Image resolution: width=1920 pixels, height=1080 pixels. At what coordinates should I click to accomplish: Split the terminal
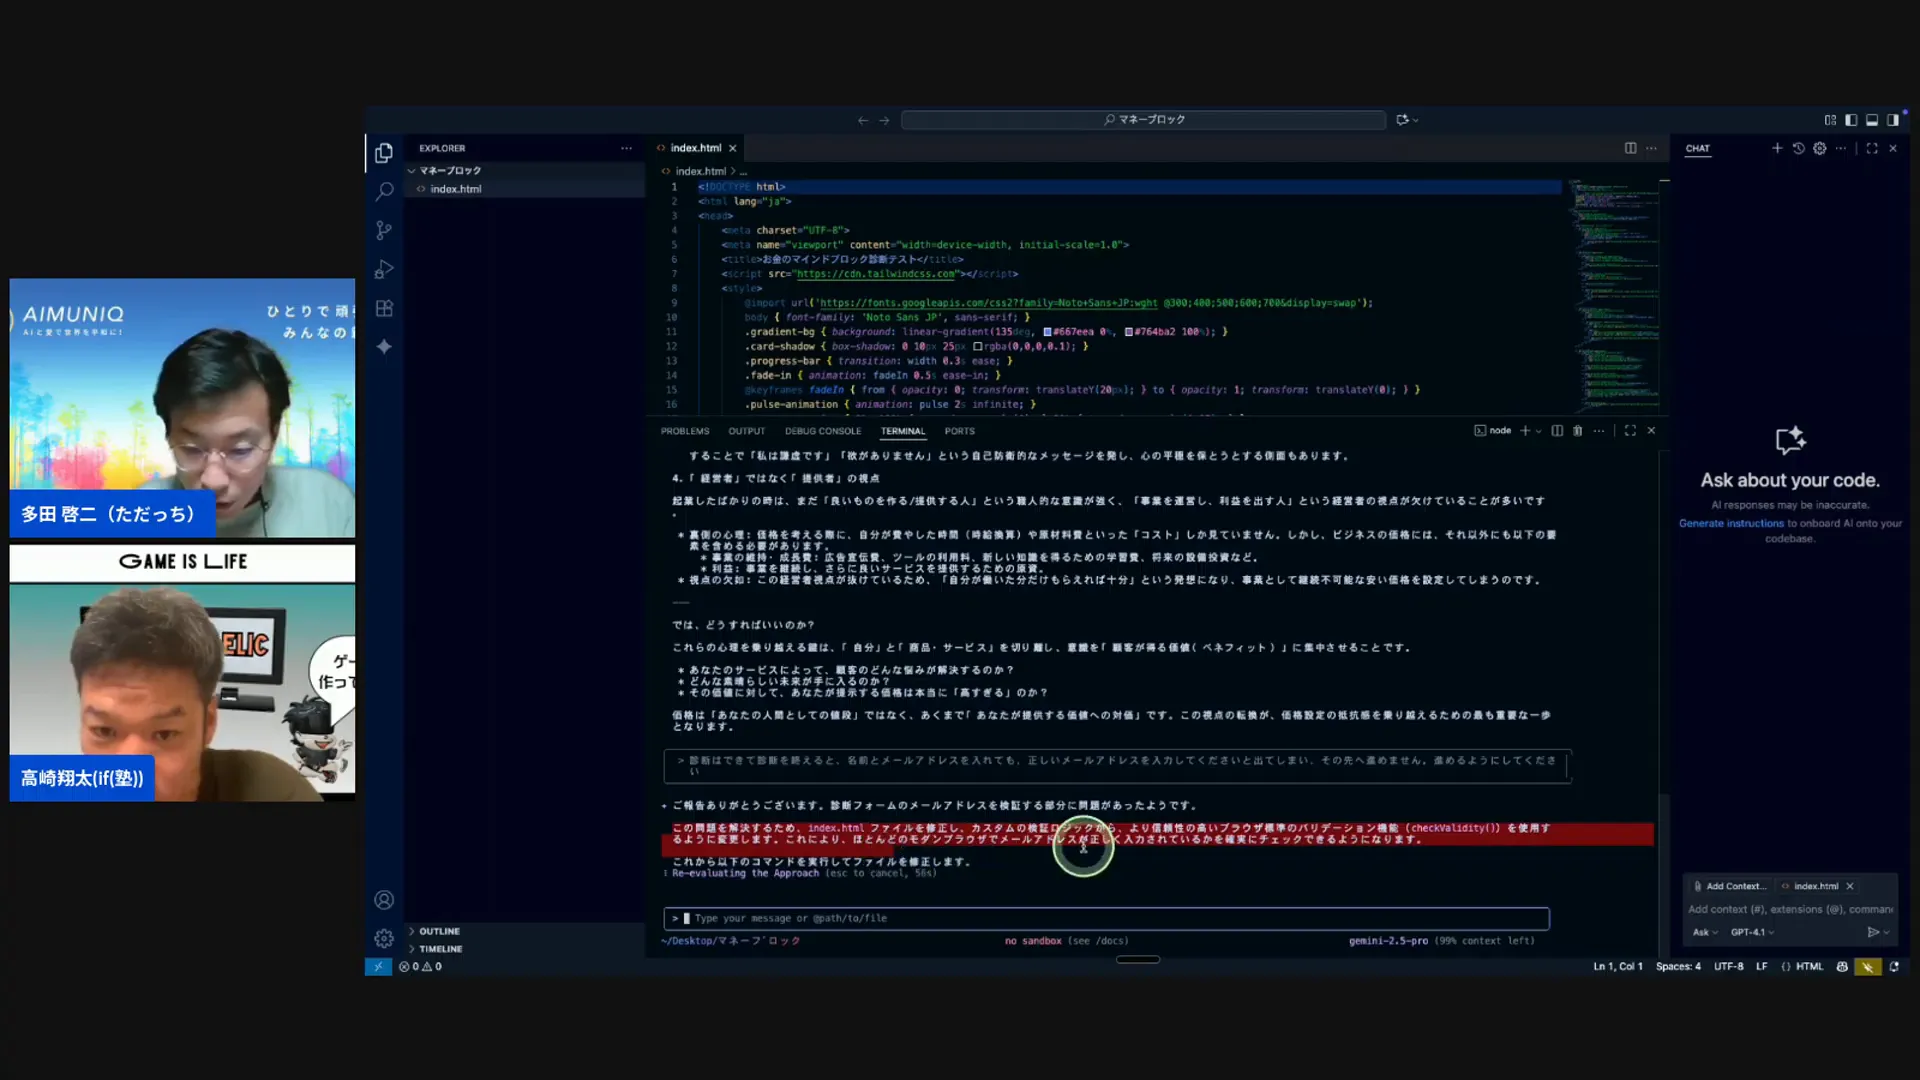[x=1557, y=431]
